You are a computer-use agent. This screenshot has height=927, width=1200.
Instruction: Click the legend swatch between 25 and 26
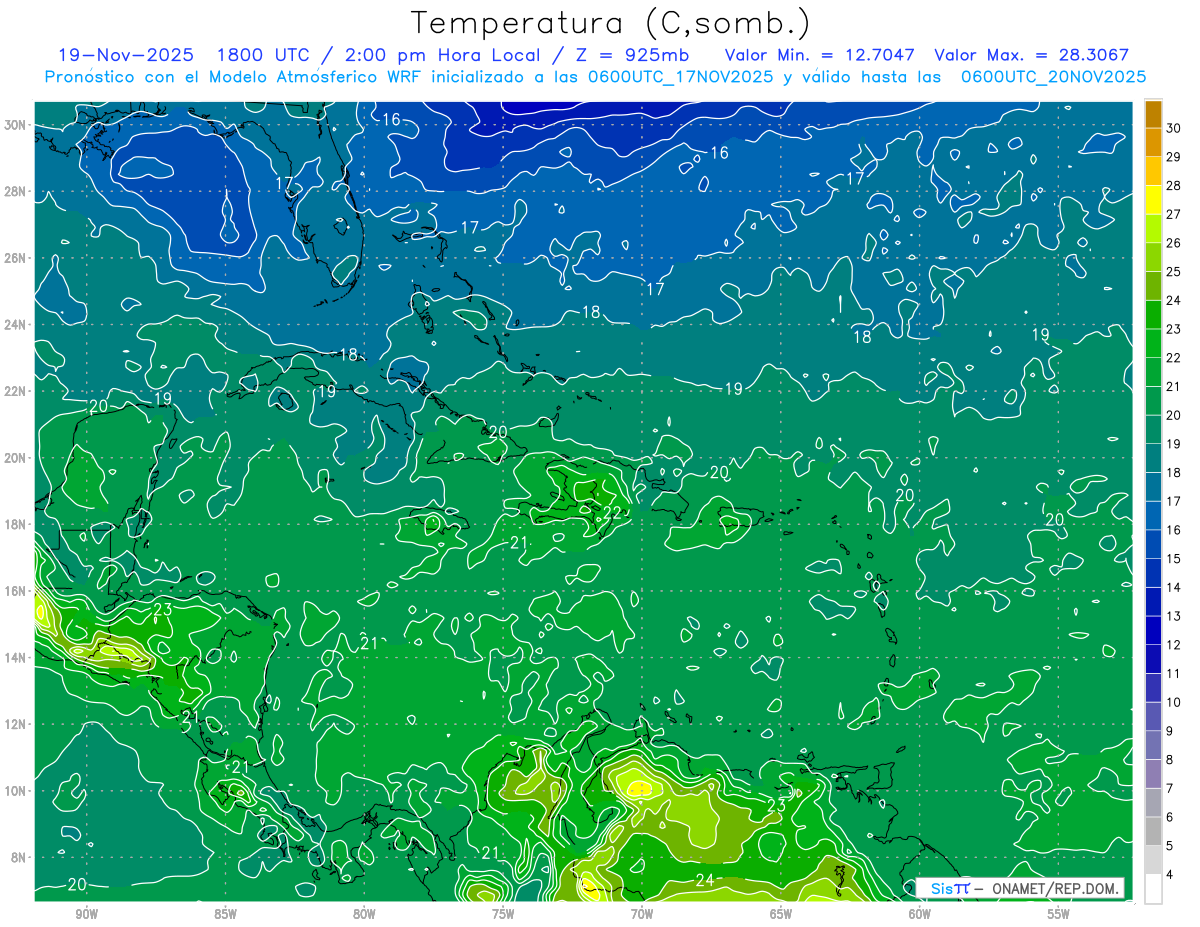[x=1153, y=257]
